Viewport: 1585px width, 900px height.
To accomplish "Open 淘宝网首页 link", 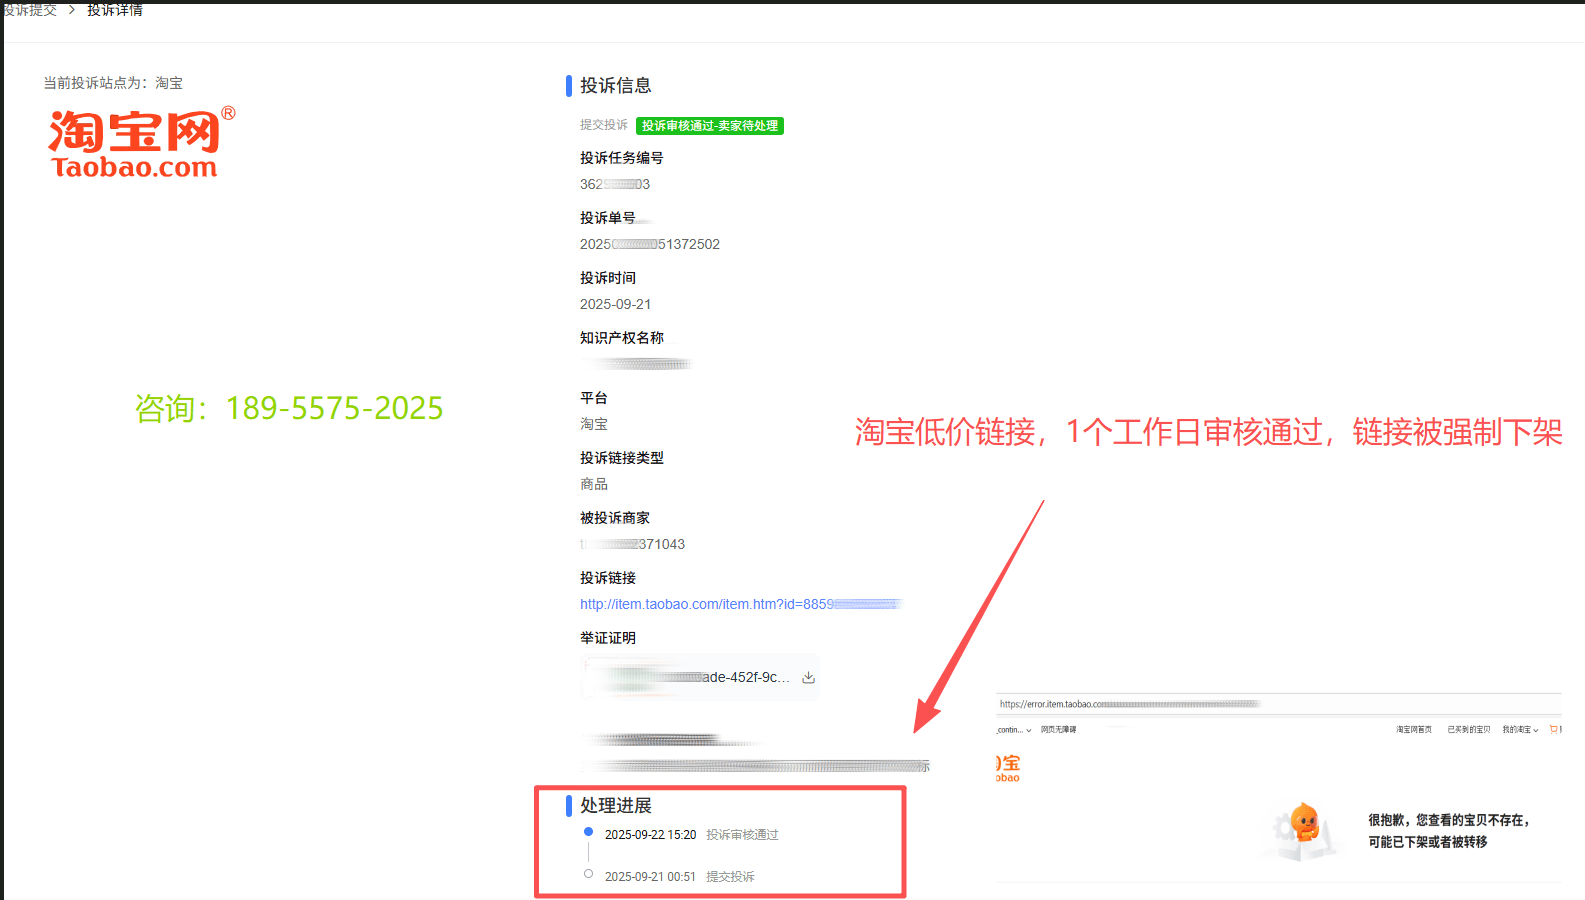I will click(1413, 730).
